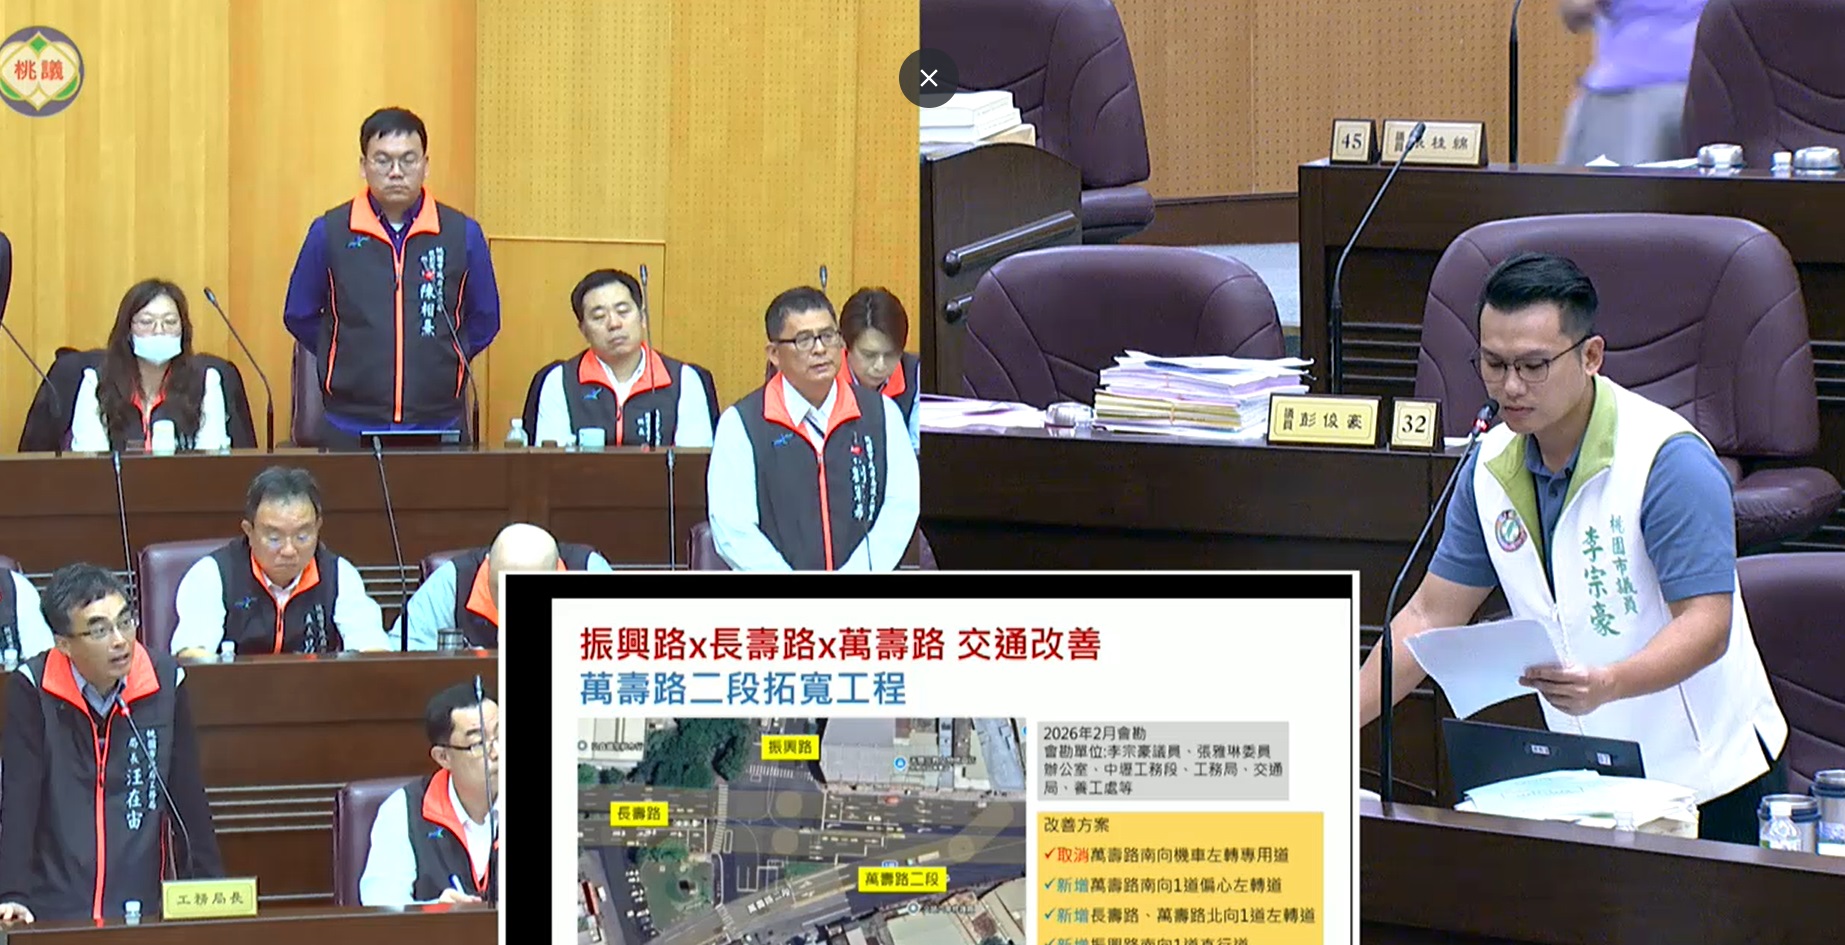Image resolution: width=1845 pixels, height=945 pixels.
Task: Close the video overlay with the X button
Action: click(928, 78)
